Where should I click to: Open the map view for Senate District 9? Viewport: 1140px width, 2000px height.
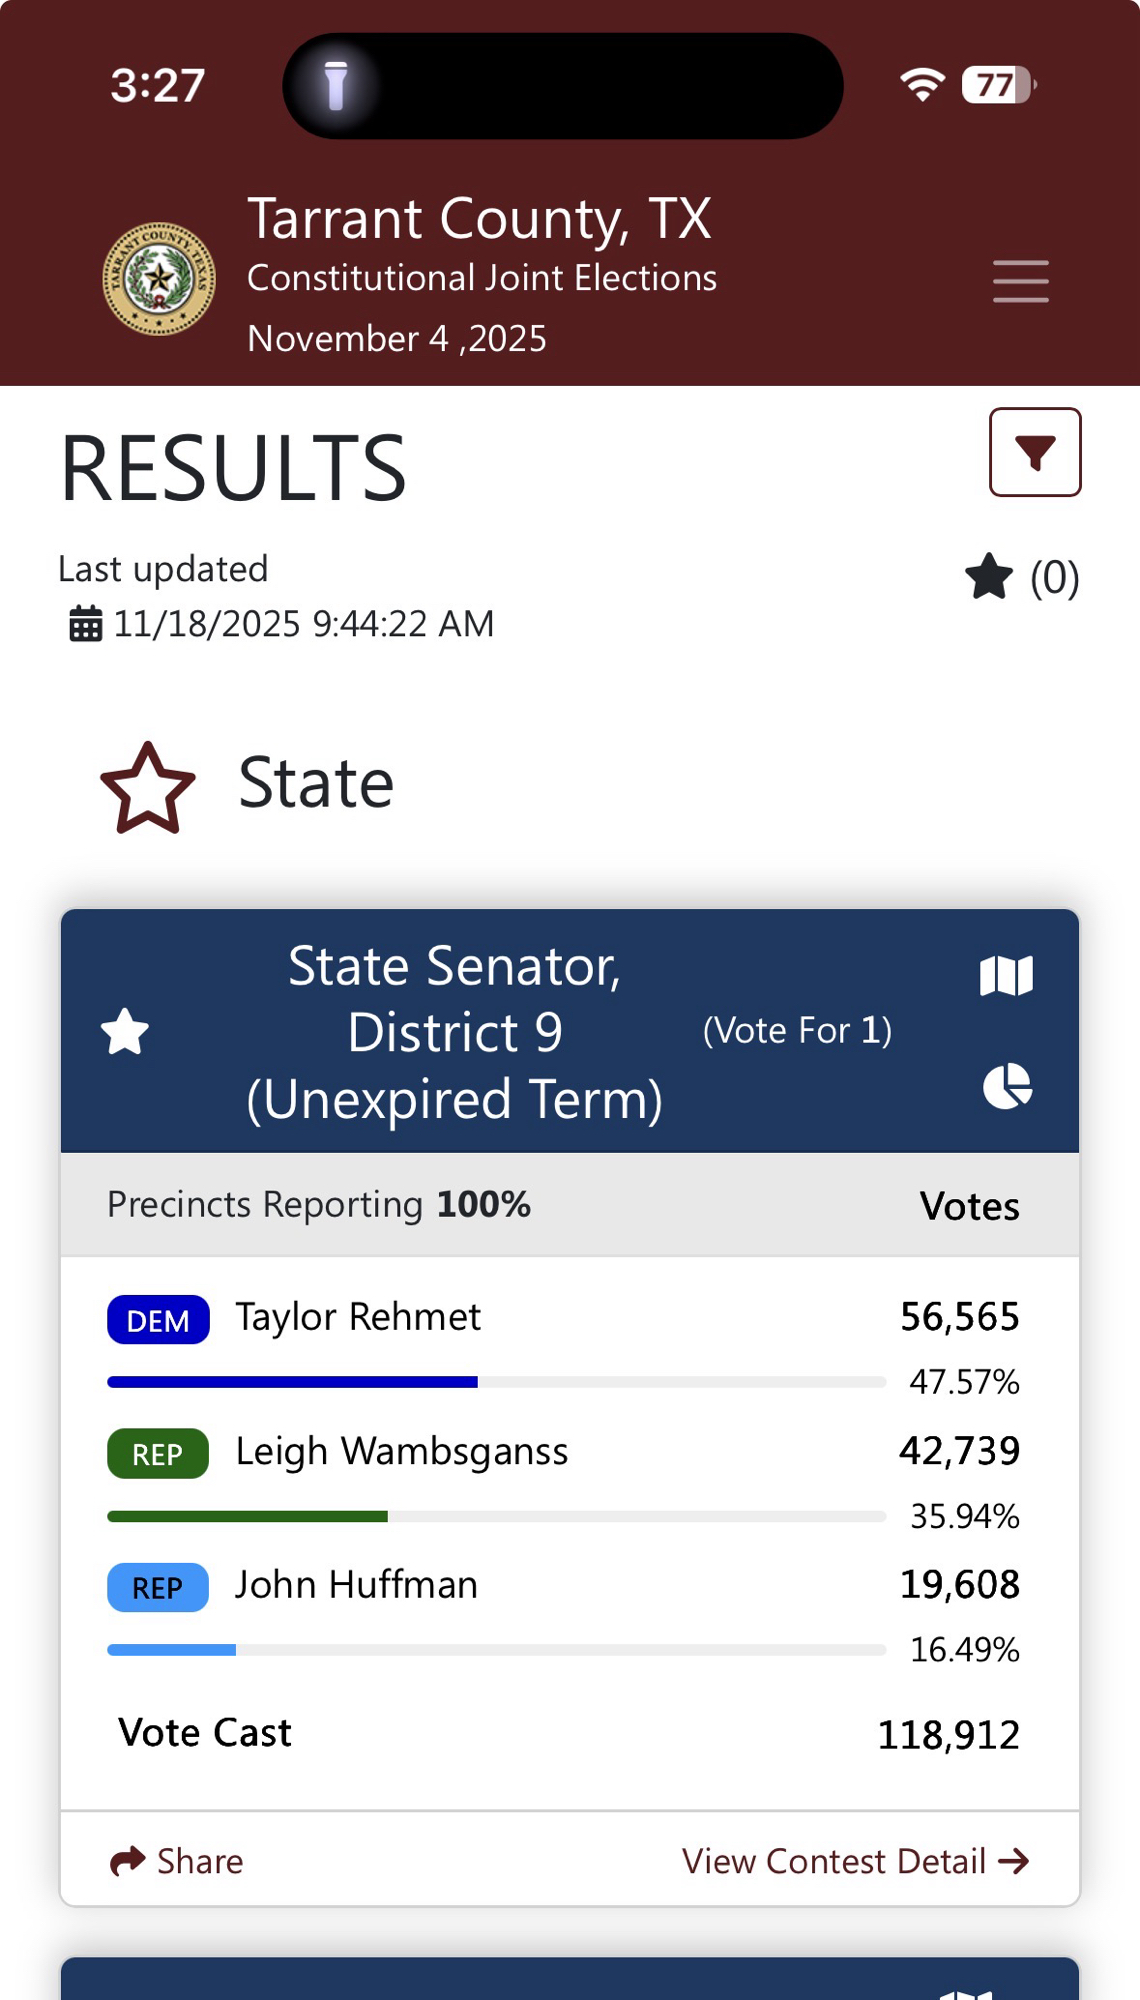pos(1006,975)
